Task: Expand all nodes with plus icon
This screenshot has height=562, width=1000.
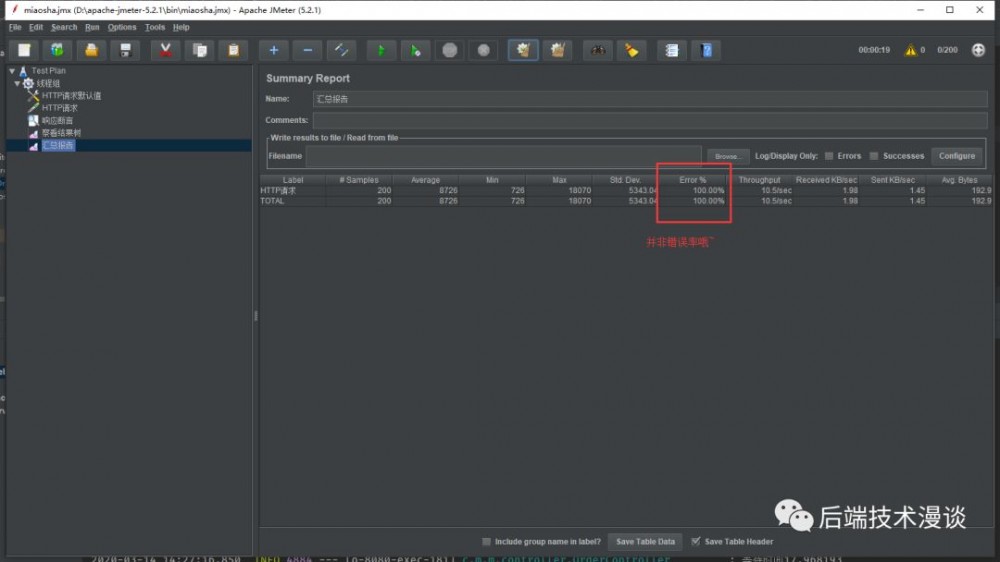Action: 274,50
